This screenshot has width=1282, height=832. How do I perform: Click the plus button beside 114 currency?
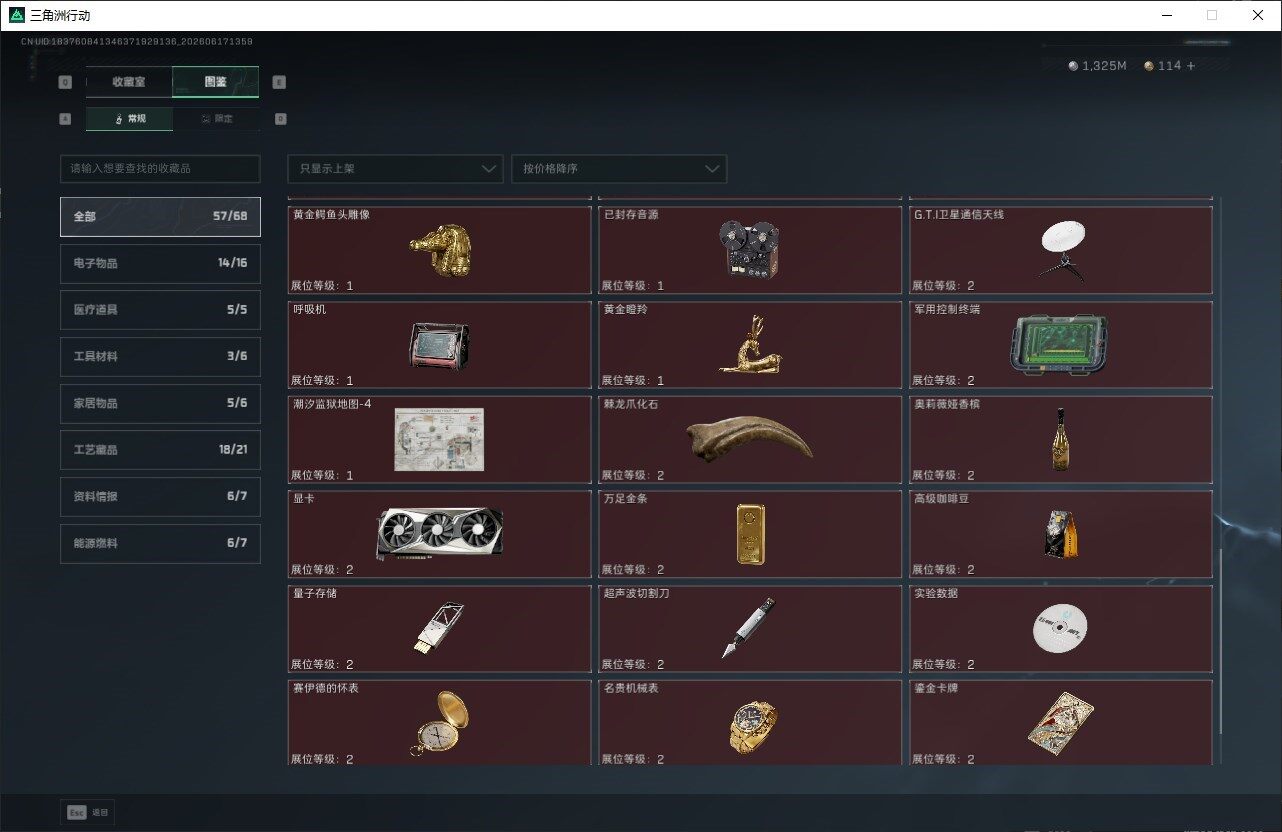pyautogui.click(x=1191, y=66)
